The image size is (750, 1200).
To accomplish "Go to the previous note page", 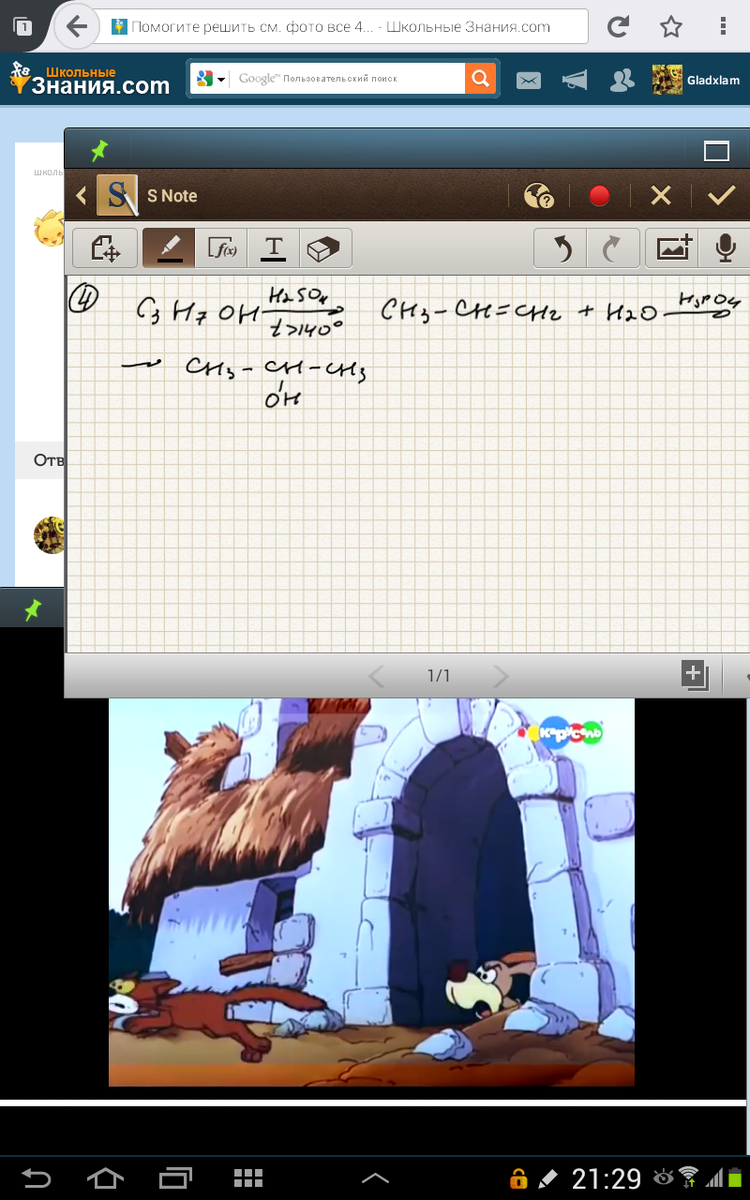I will click(377, 677).
